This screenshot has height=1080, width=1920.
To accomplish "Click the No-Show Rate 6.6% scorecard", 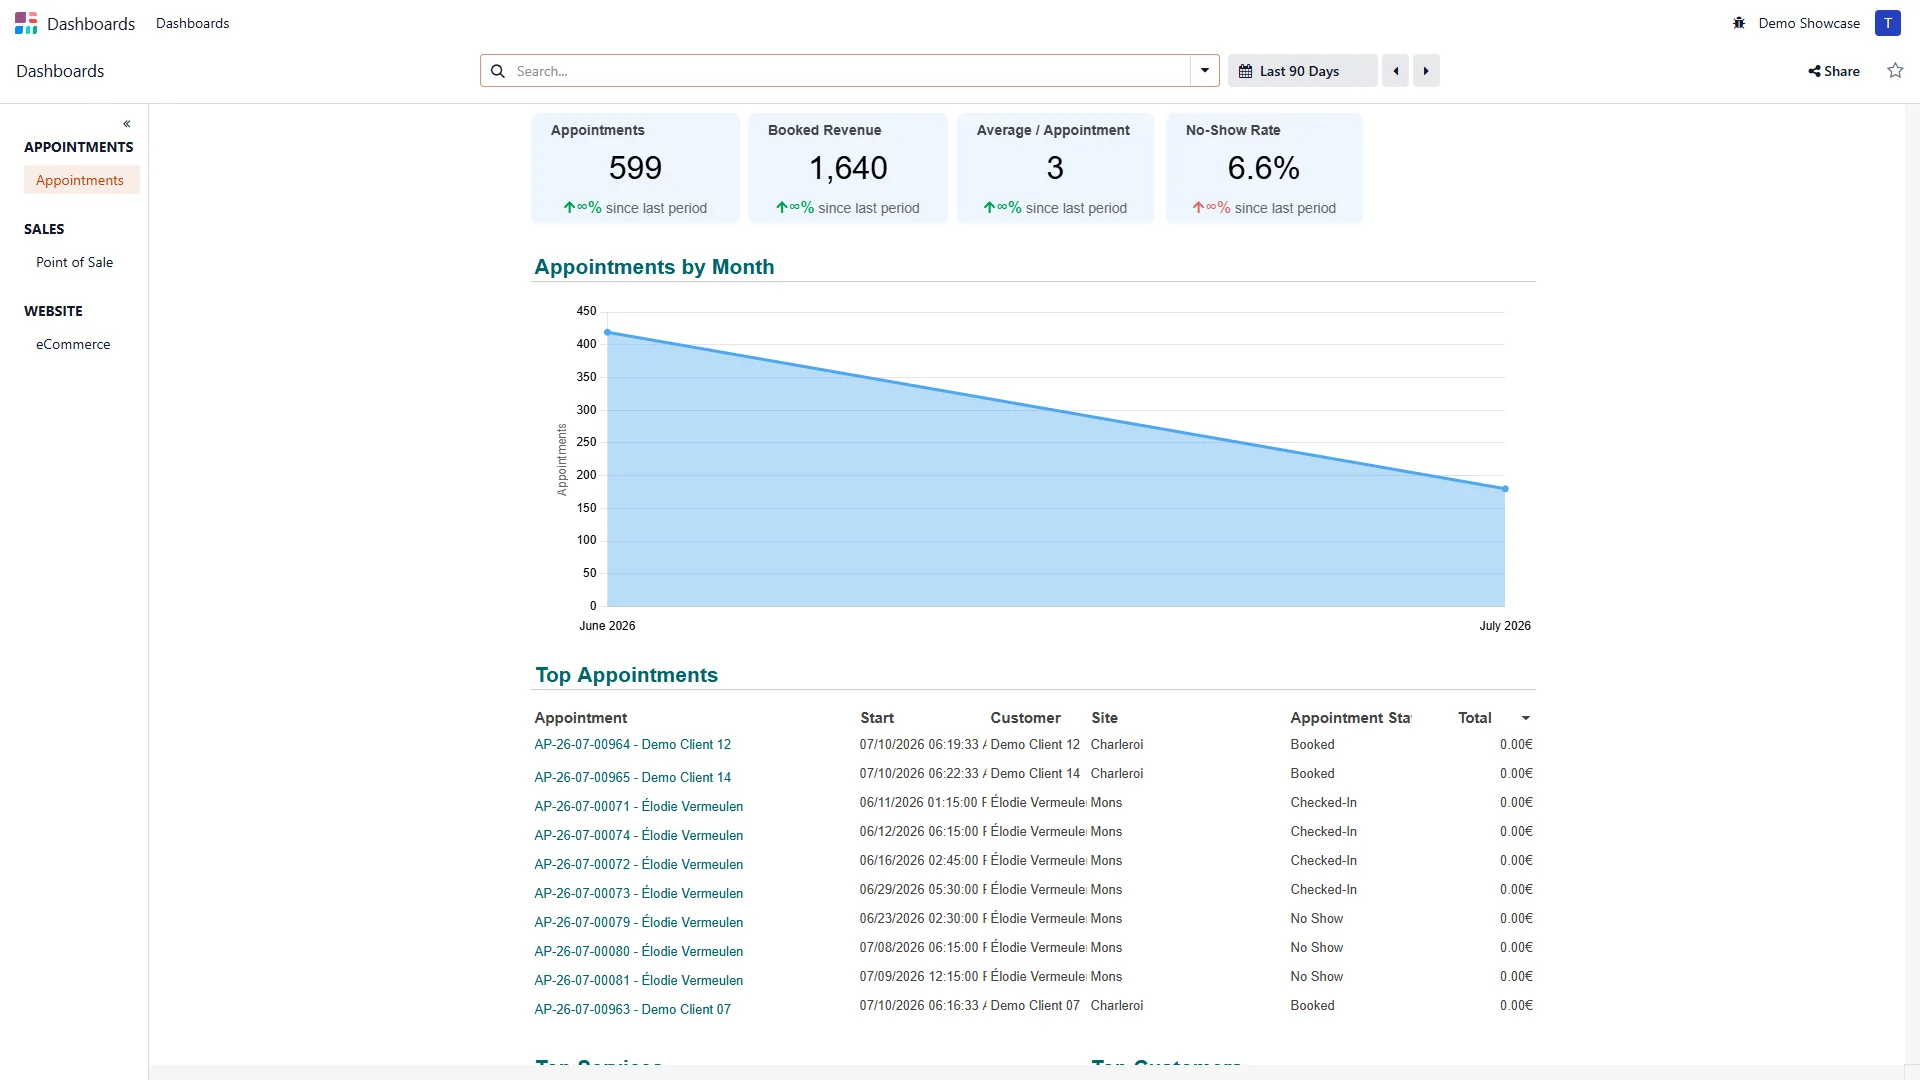I will pyautogui.click(x=1264, y=168).
